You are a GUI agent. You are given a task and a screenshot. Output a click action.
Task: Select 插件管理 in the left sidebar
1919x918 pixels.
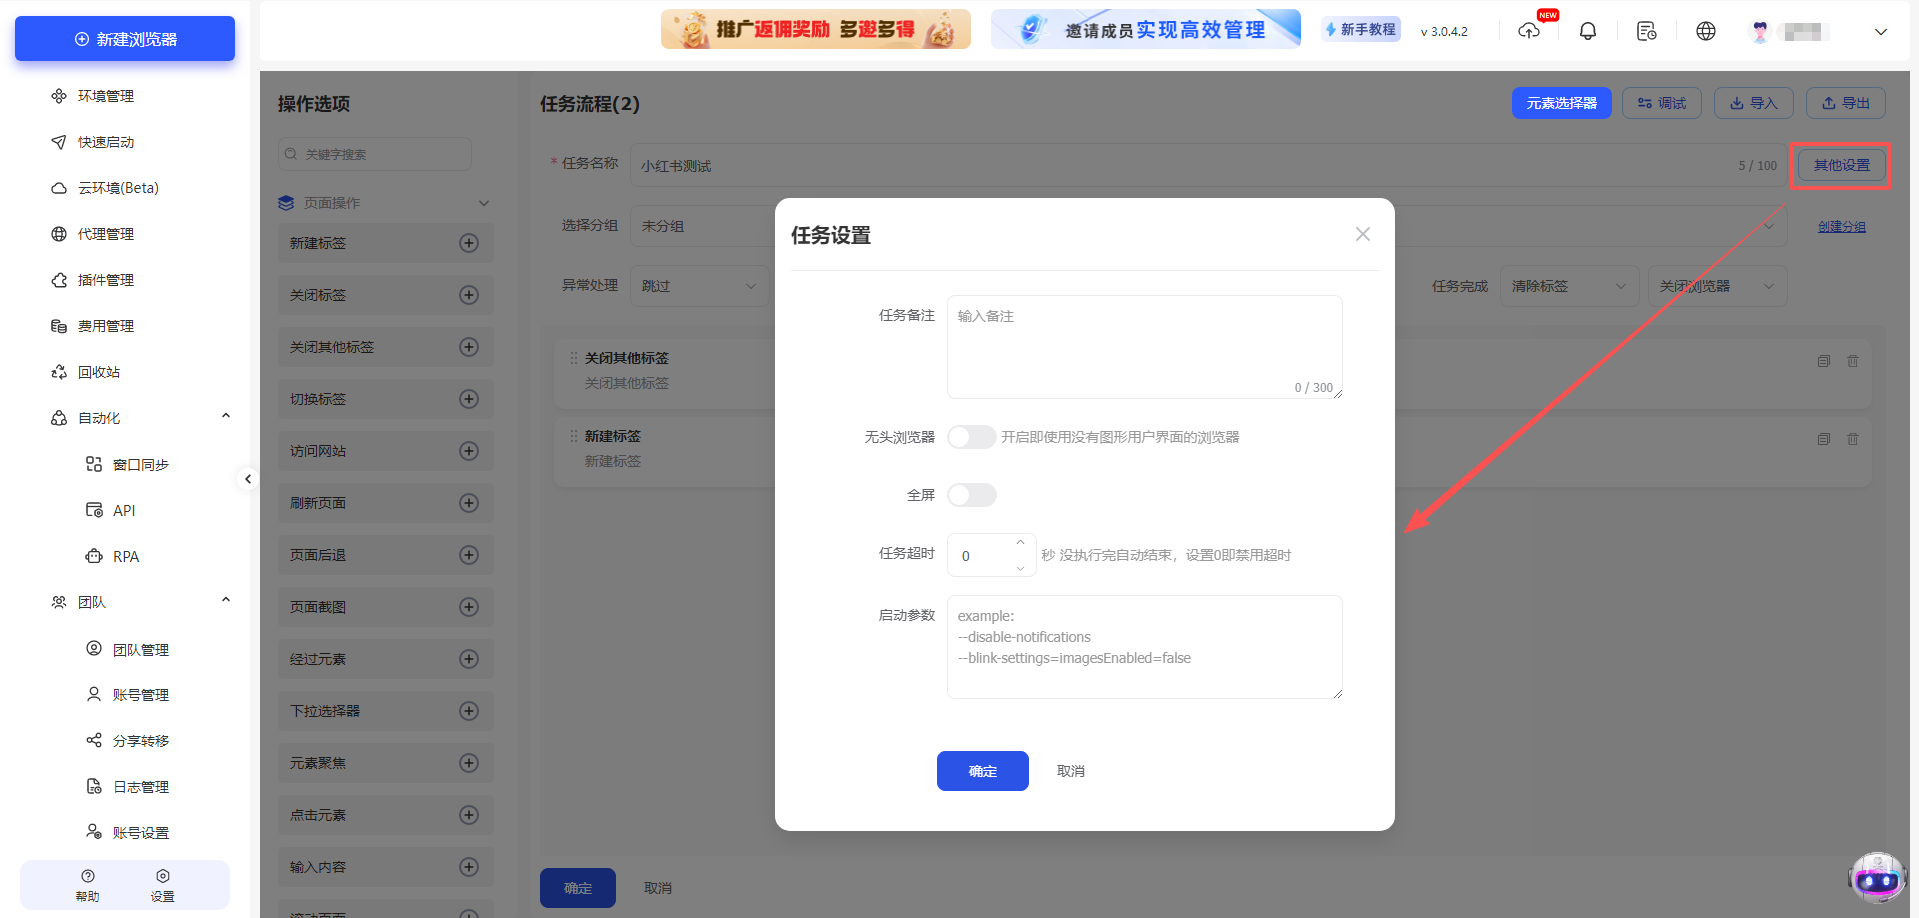[x=105, y=279]
